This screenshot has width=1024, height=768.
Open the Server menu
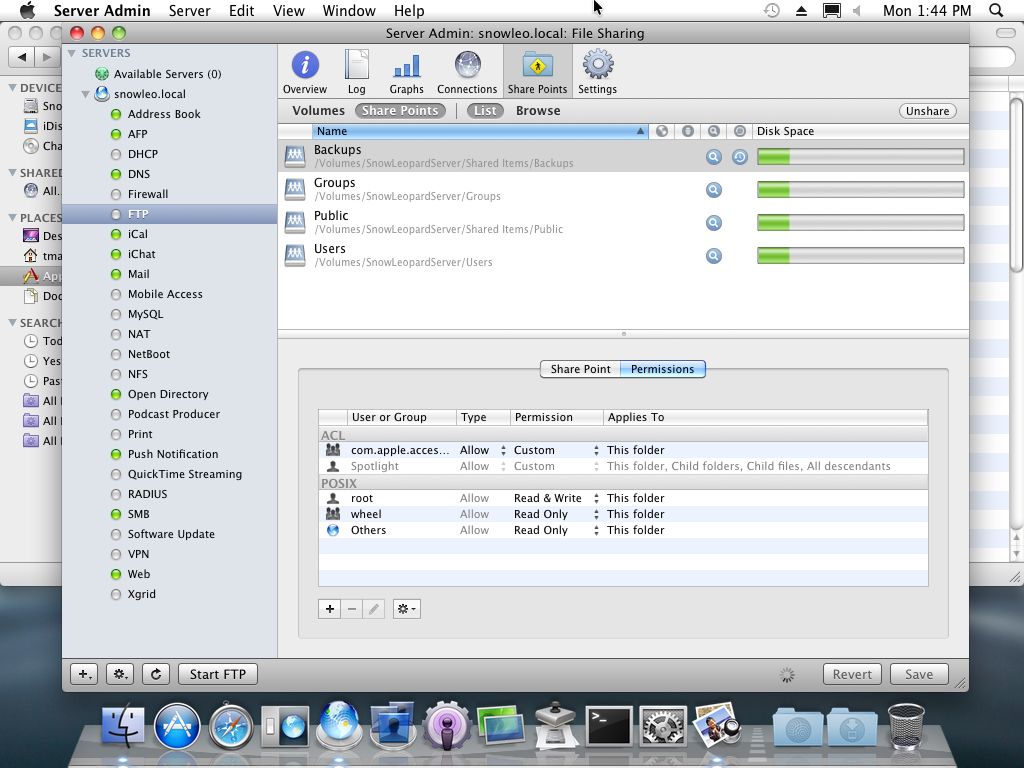click(189, 10)
